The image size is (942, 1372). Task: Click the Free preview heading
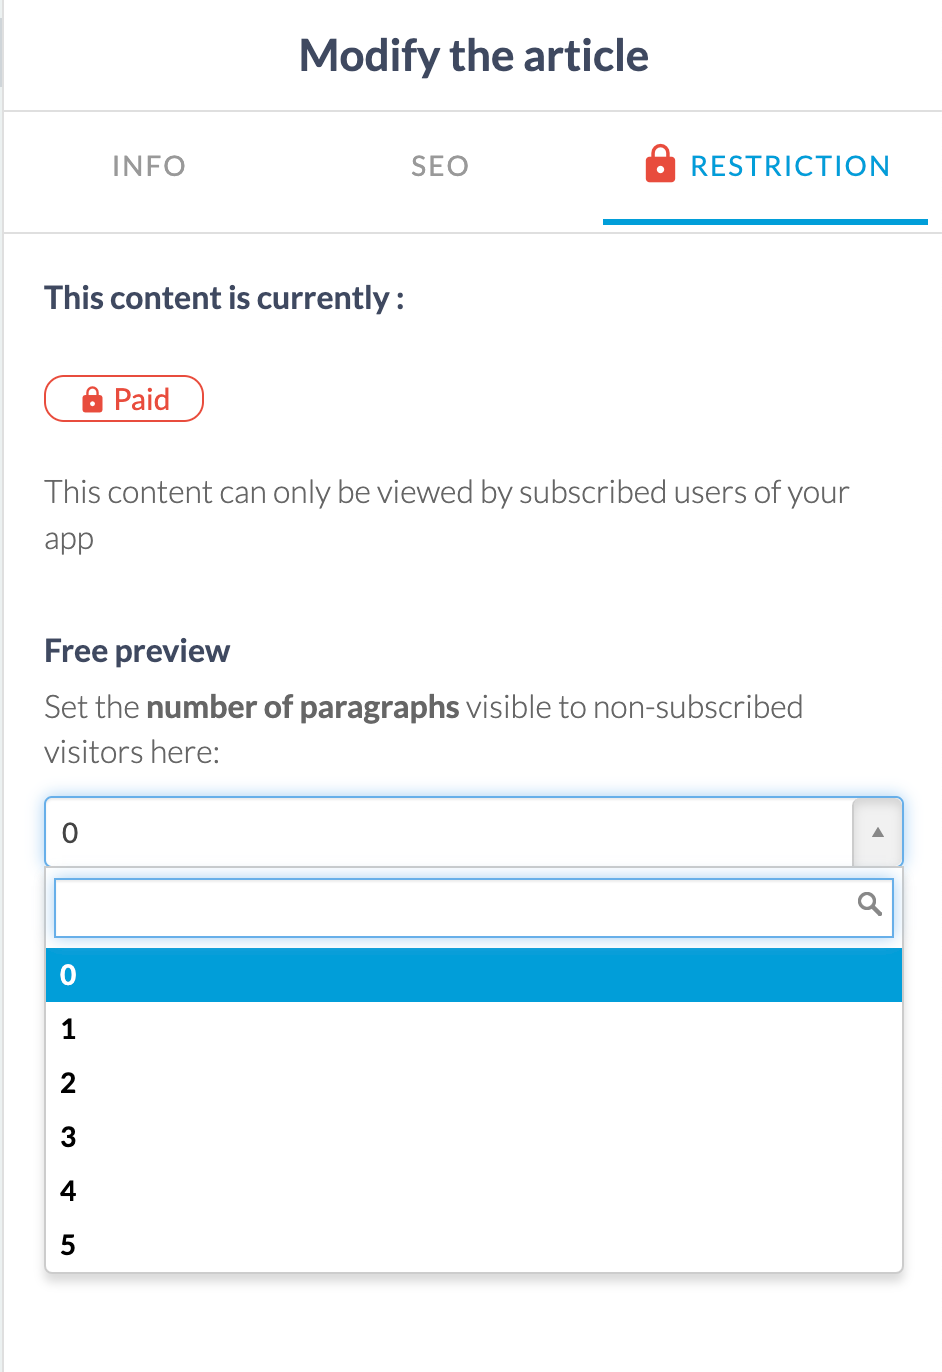[x=137, y=651]
